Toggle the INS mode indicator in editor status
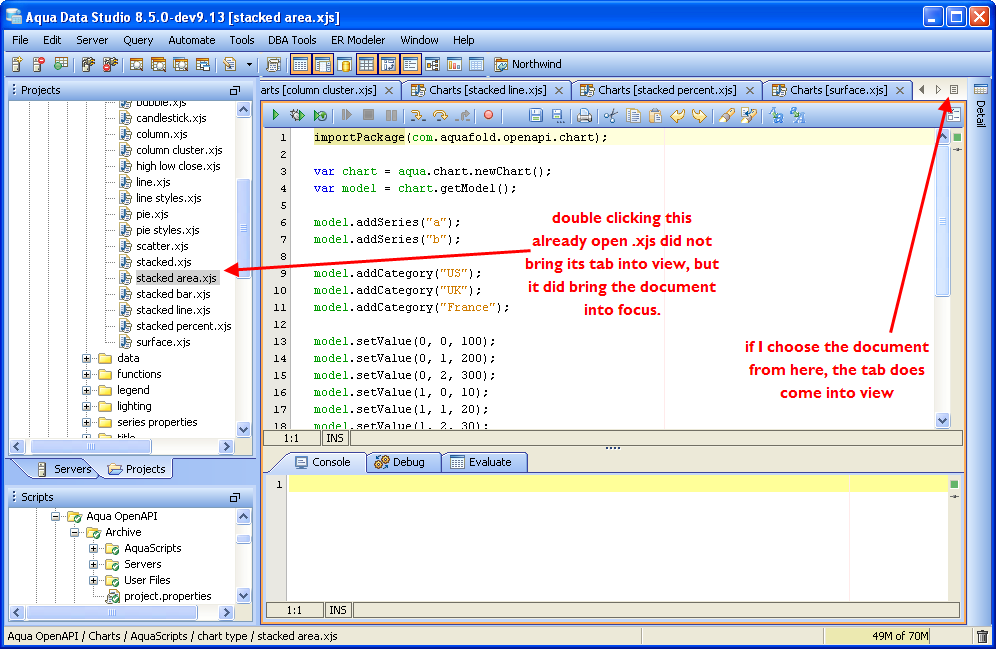 coord(335,438)
